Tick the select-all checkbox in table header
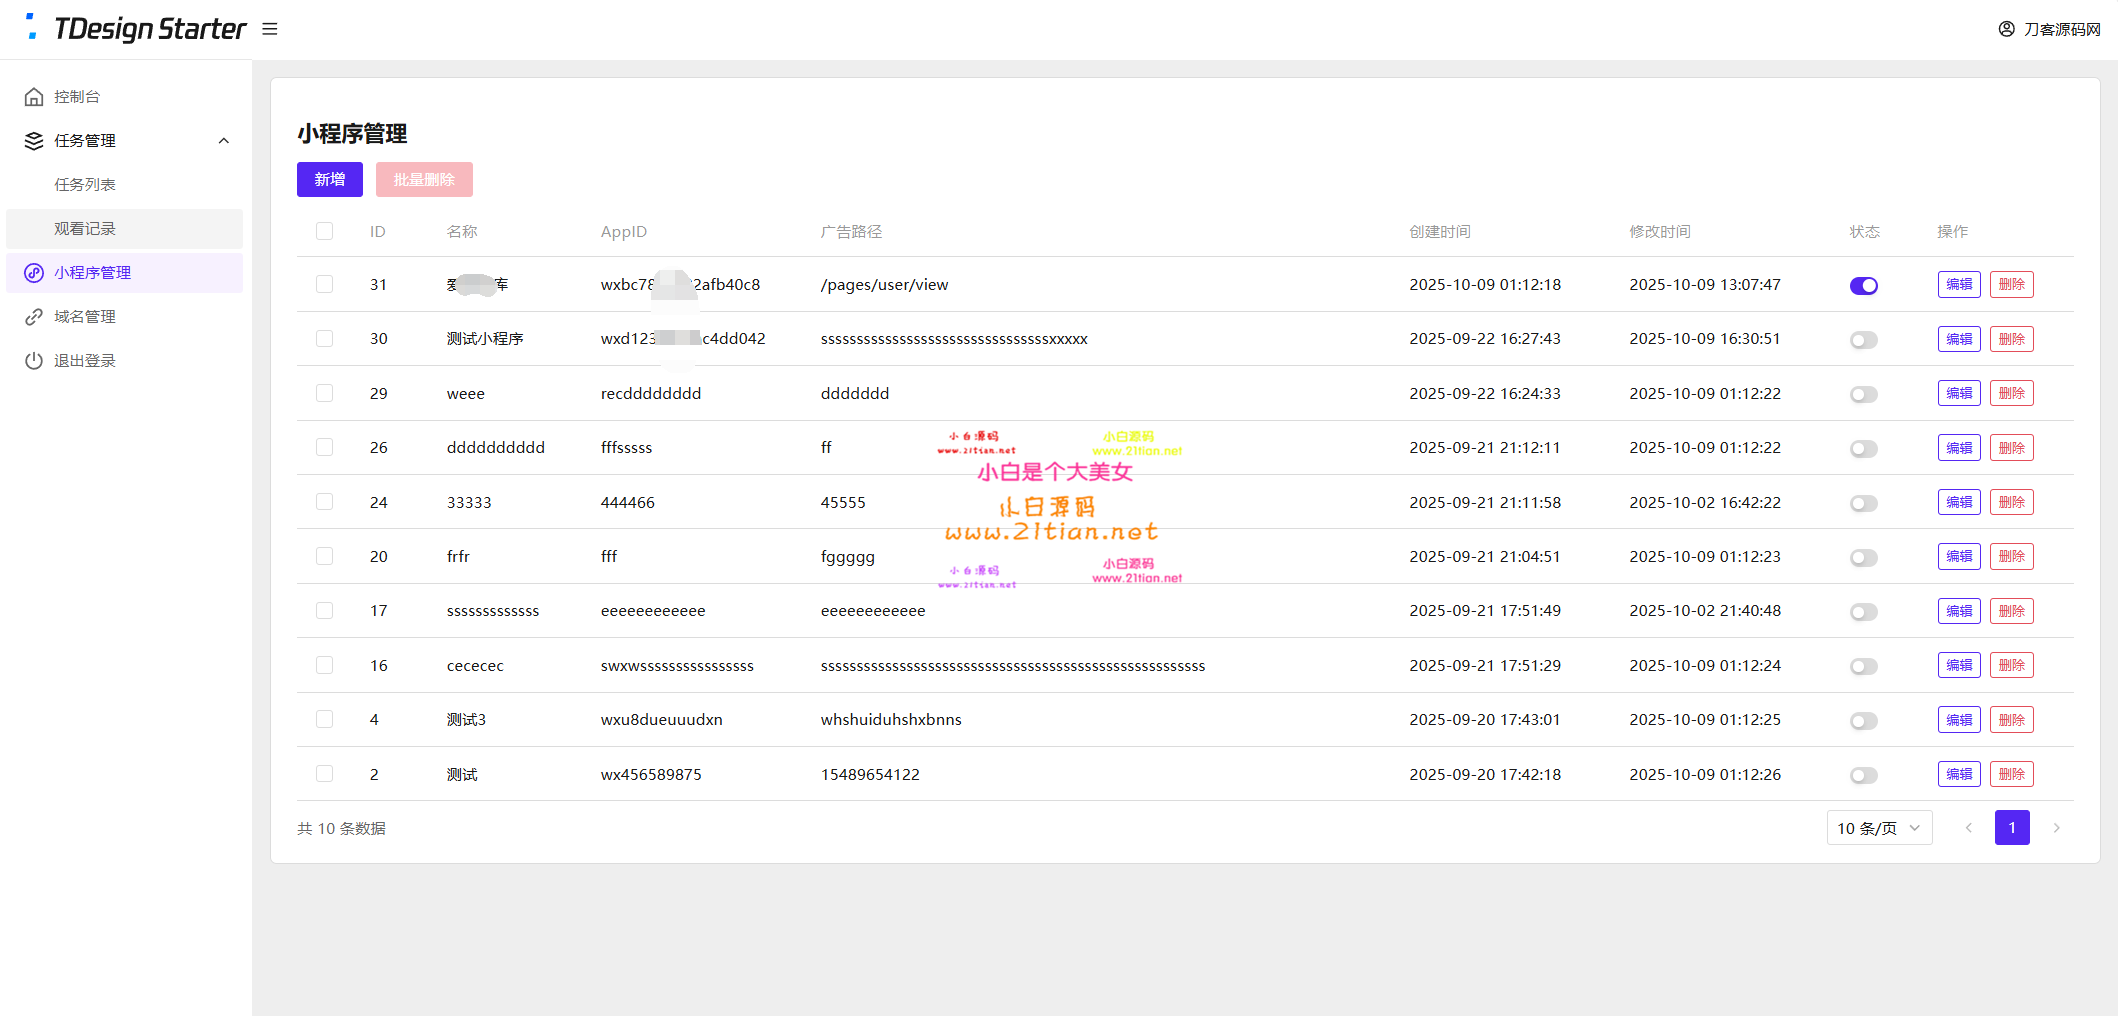 [x=324, y=231]
